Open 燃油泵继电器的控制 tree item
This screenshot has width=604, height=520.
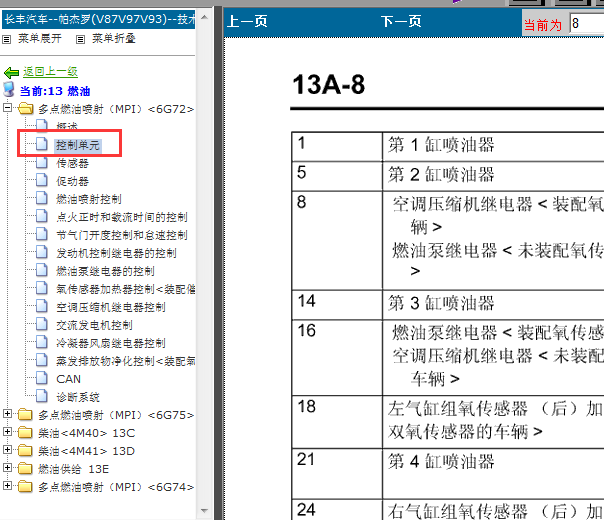tap(105, 271)
